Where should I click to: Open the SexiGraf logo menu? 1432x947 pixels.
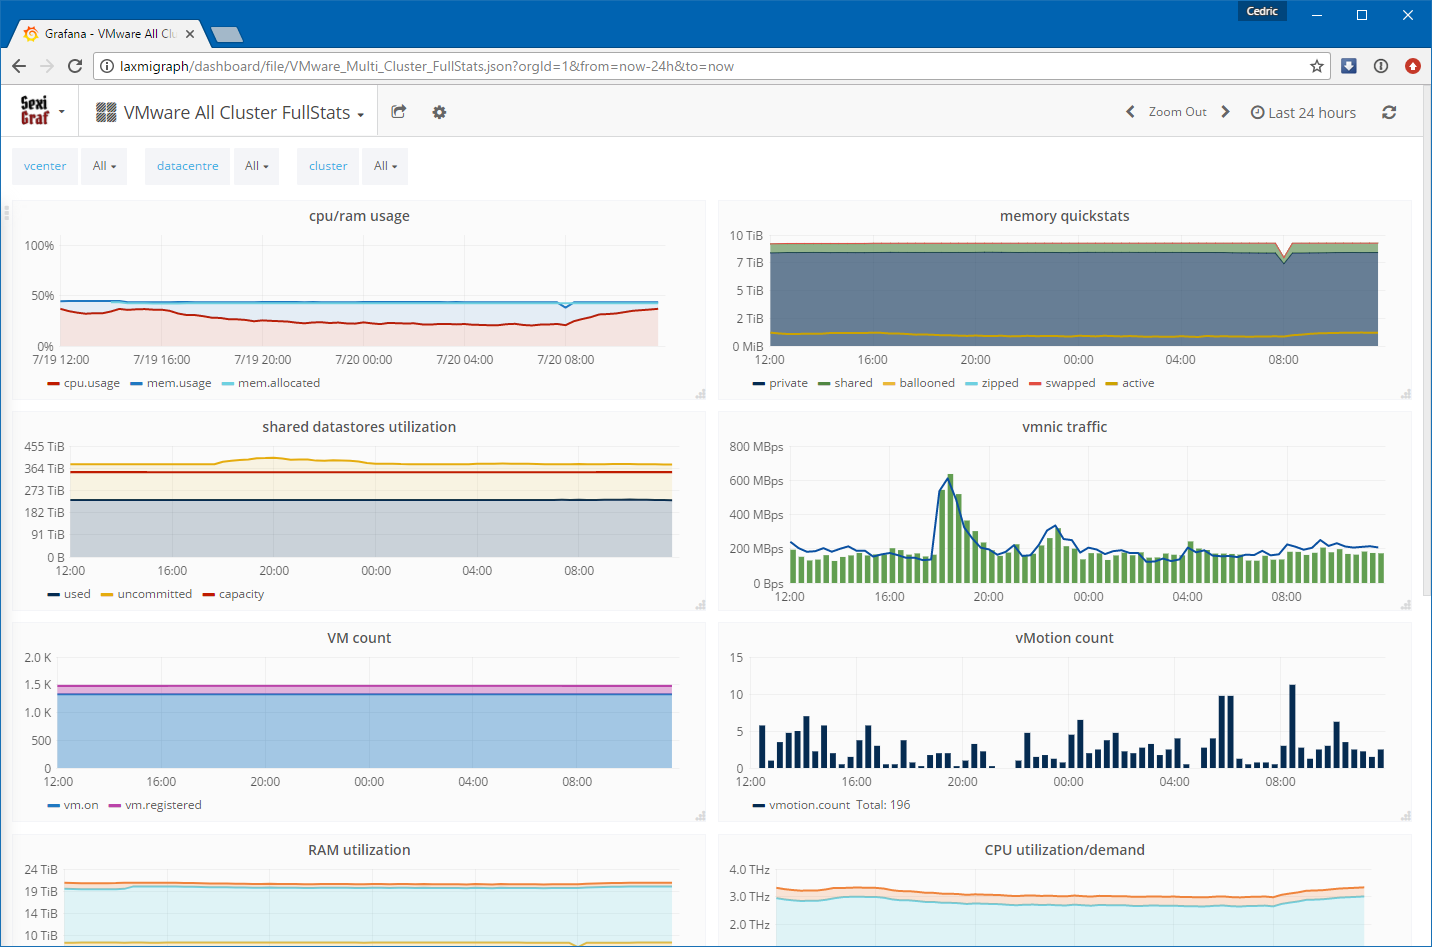(x=42, y=111)
